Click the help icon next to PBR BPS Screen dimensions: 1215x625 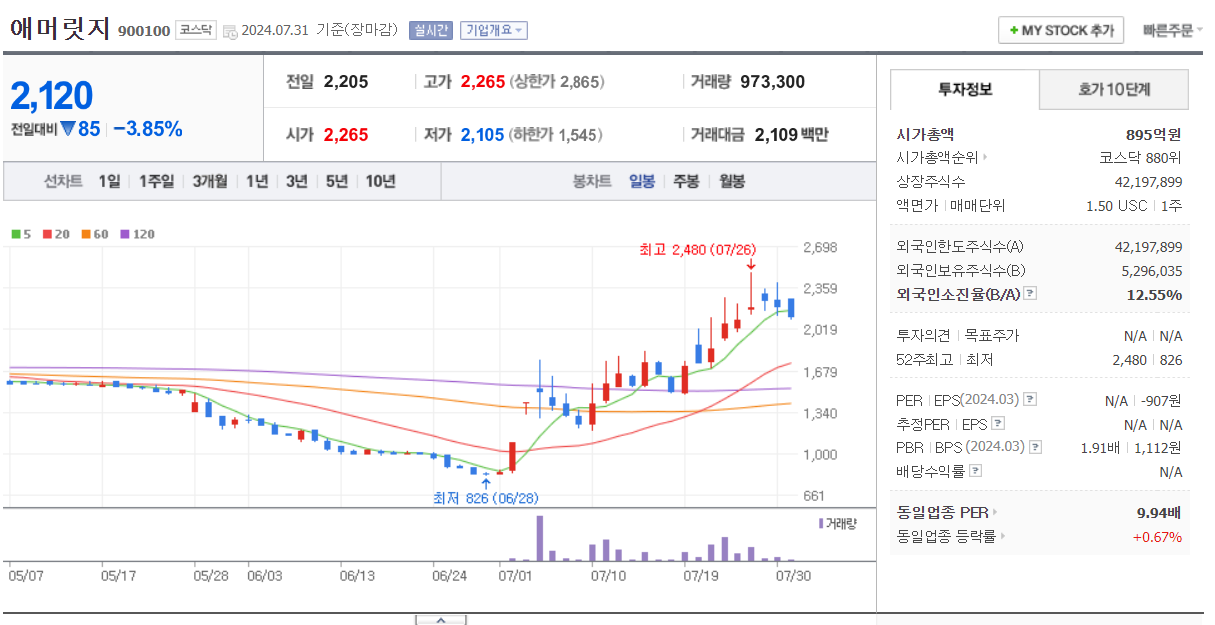[x=1035, y=447]
